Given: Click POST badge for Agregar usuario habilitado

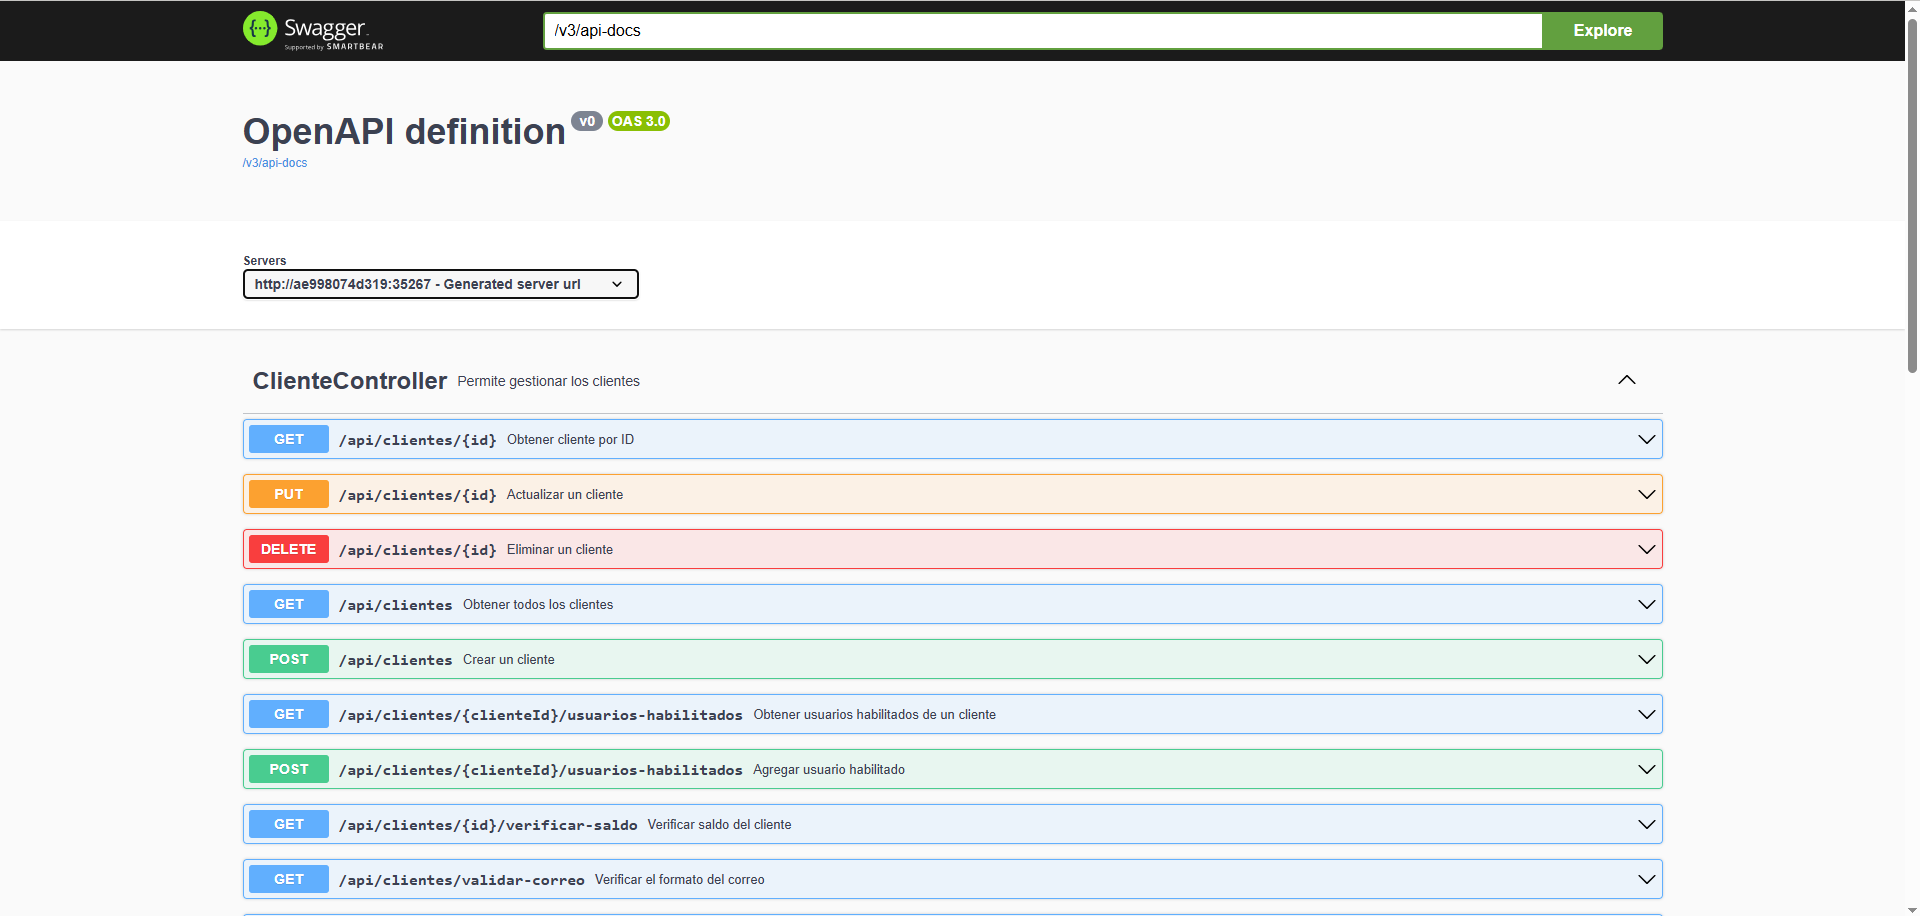Looking at the screenshot, I should point(288,770).
